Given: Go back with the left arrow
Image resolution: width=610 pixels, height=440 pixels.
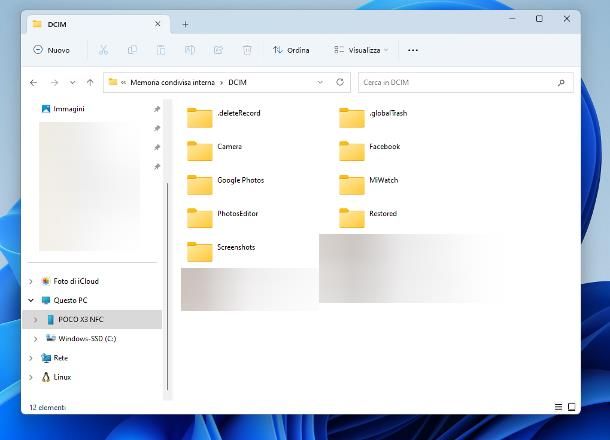Looking at the screenshot, I should (x=33, y=82).
